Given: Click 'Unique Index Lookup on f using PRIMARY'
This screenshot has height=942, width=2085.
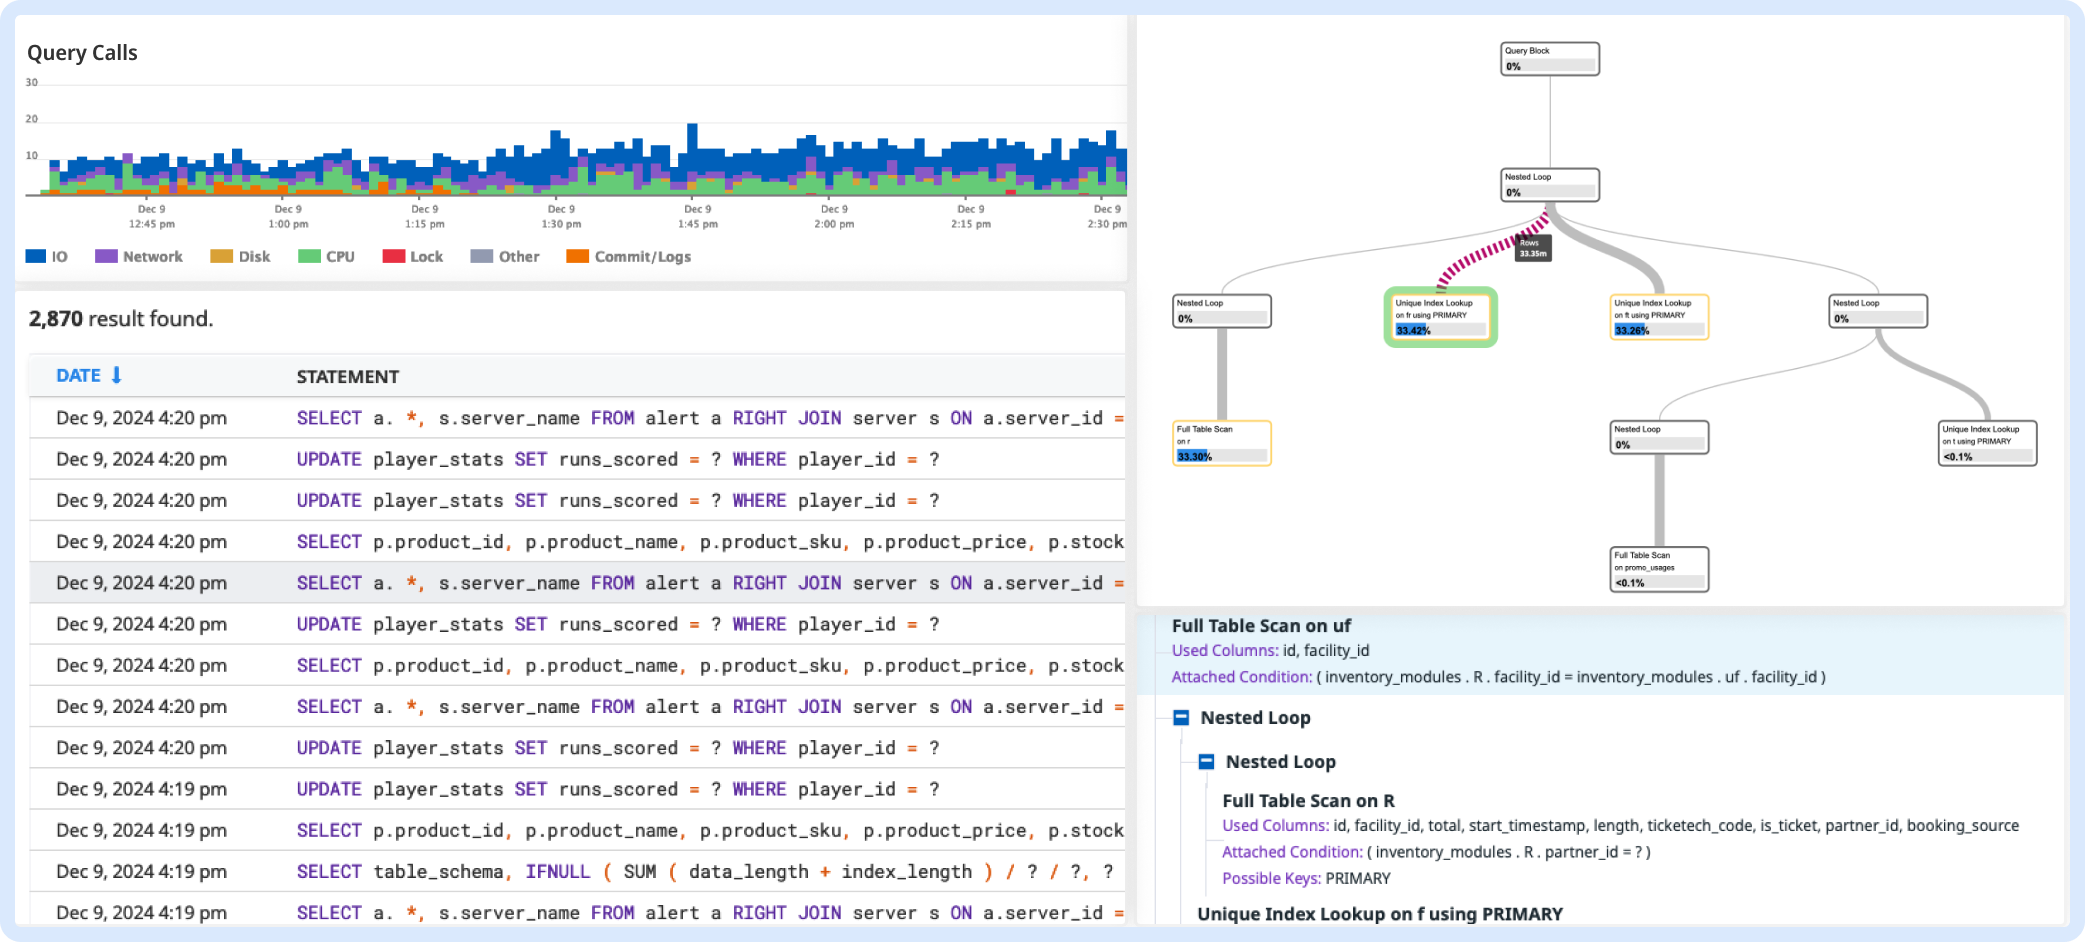Looking at the screenshot, I should 1380,914.
